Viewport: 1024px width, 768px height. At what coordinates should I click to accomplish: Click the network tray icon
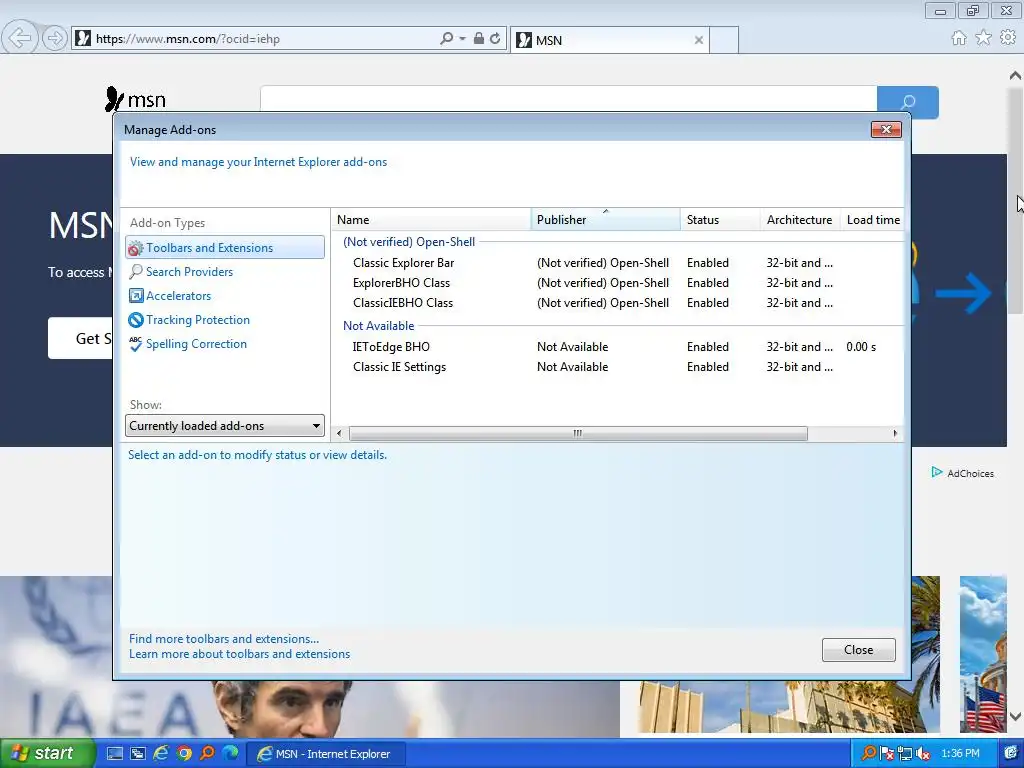point(904,754)
